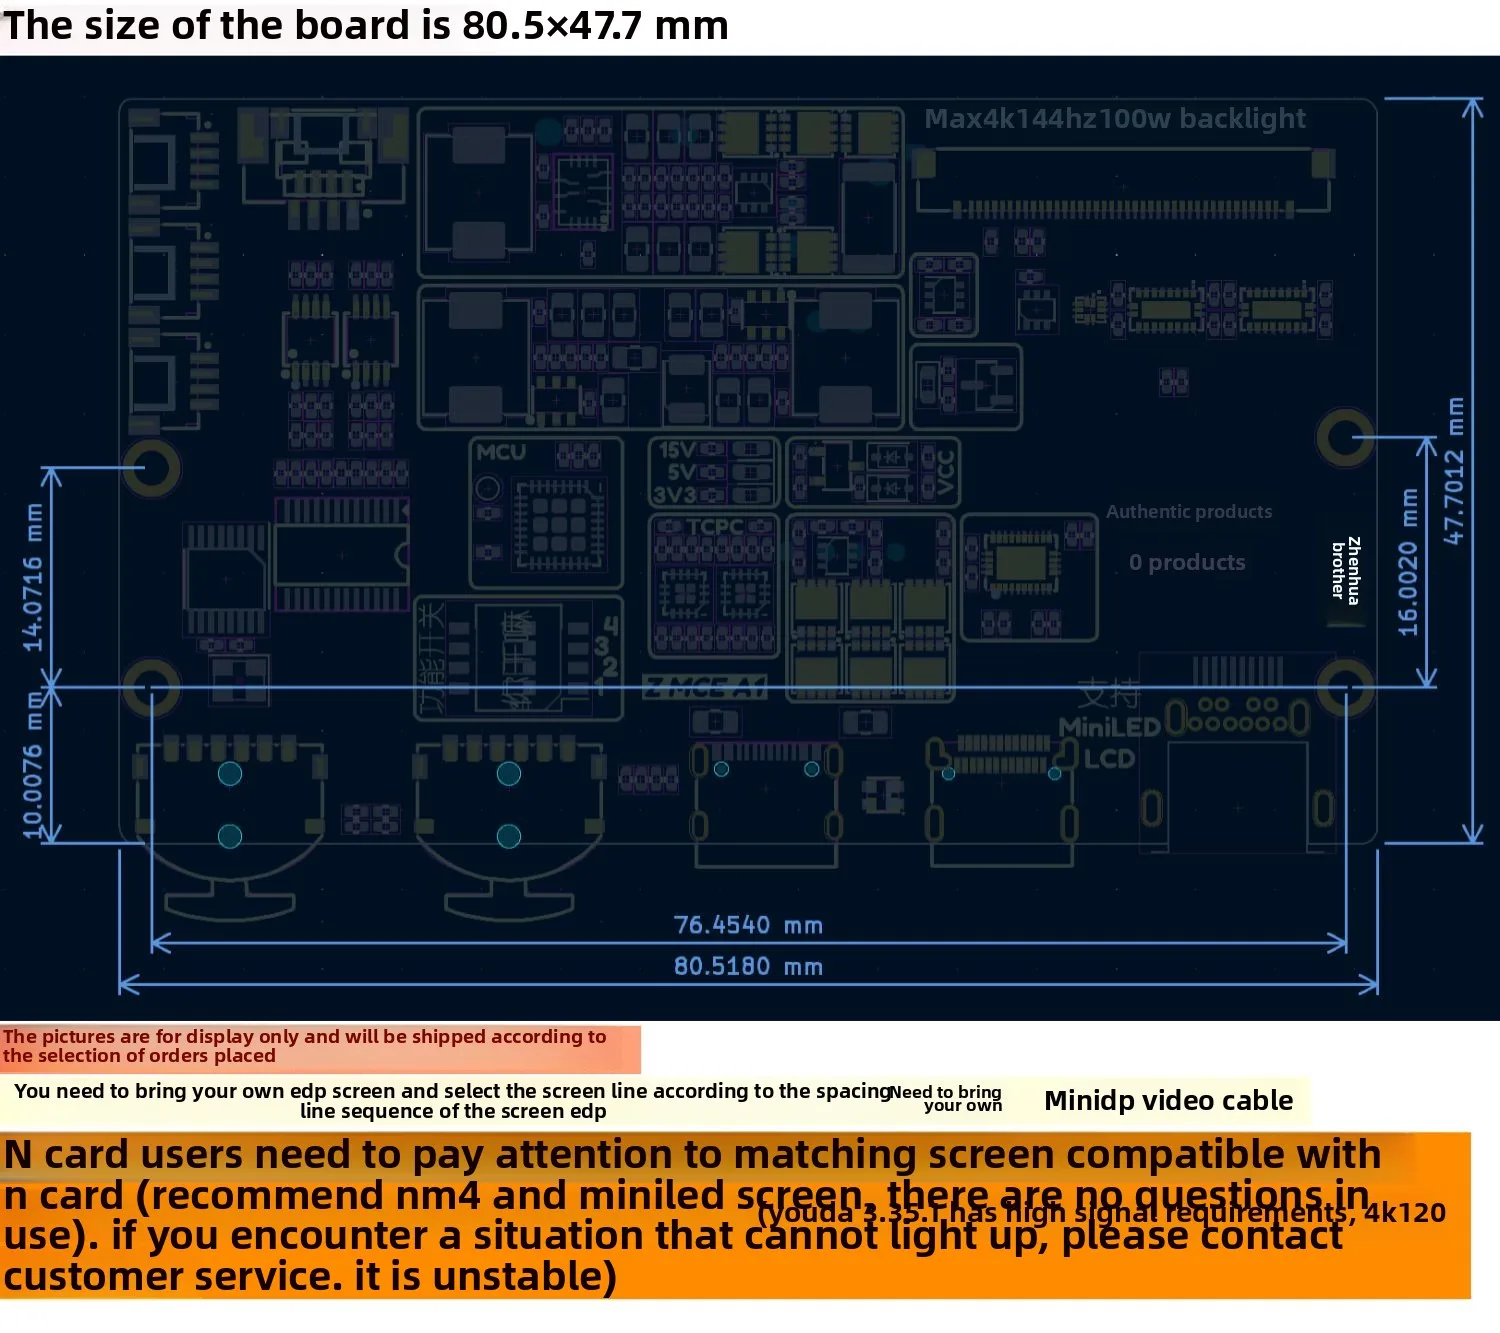Click the Max4k144hz100w backlight label

pos(1114,119)
